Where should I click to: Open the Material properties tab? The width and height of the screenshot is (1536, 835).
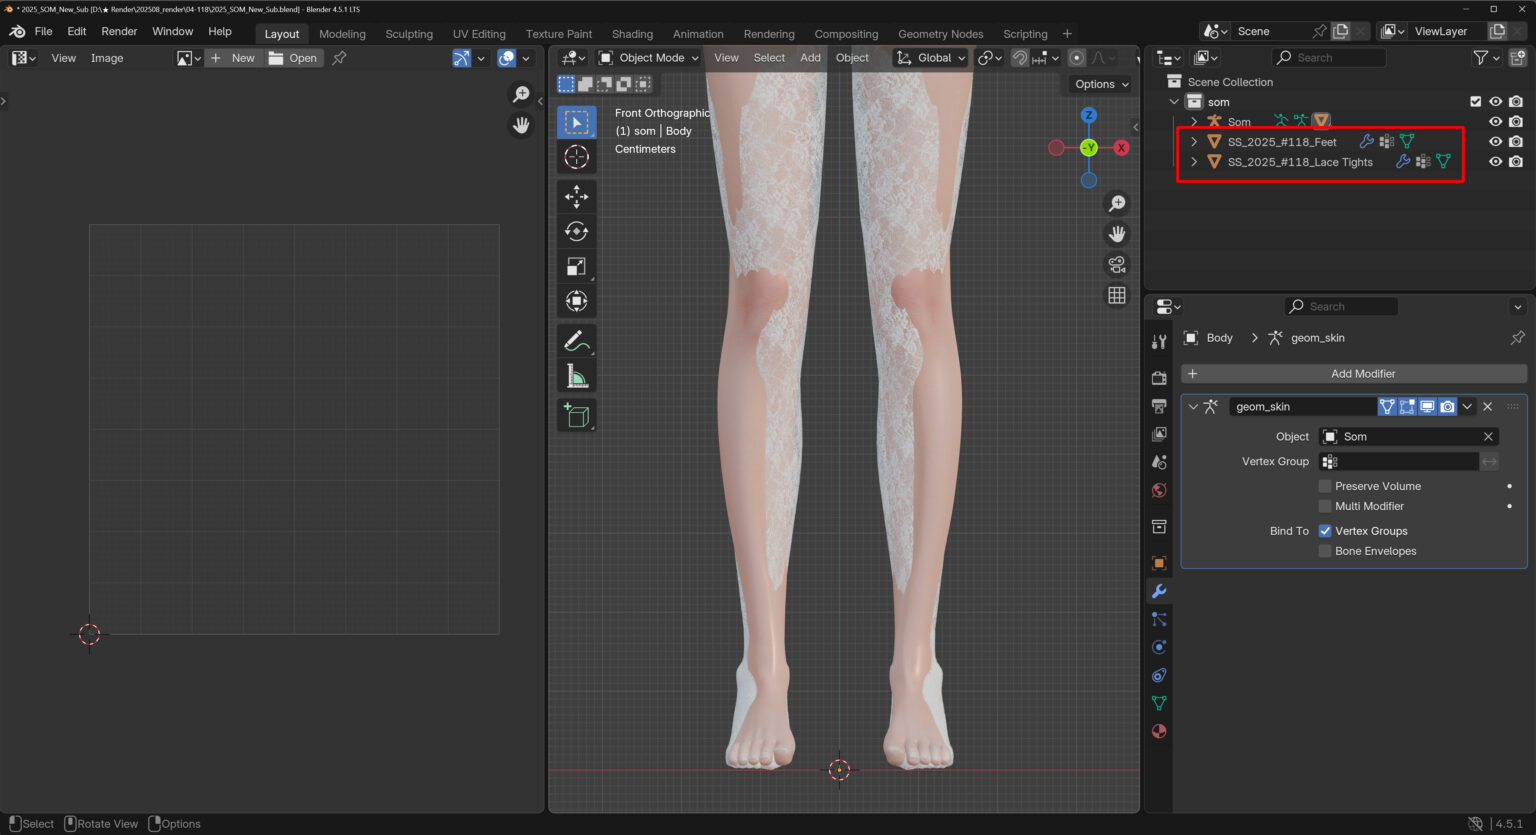tap(1159, 731)
